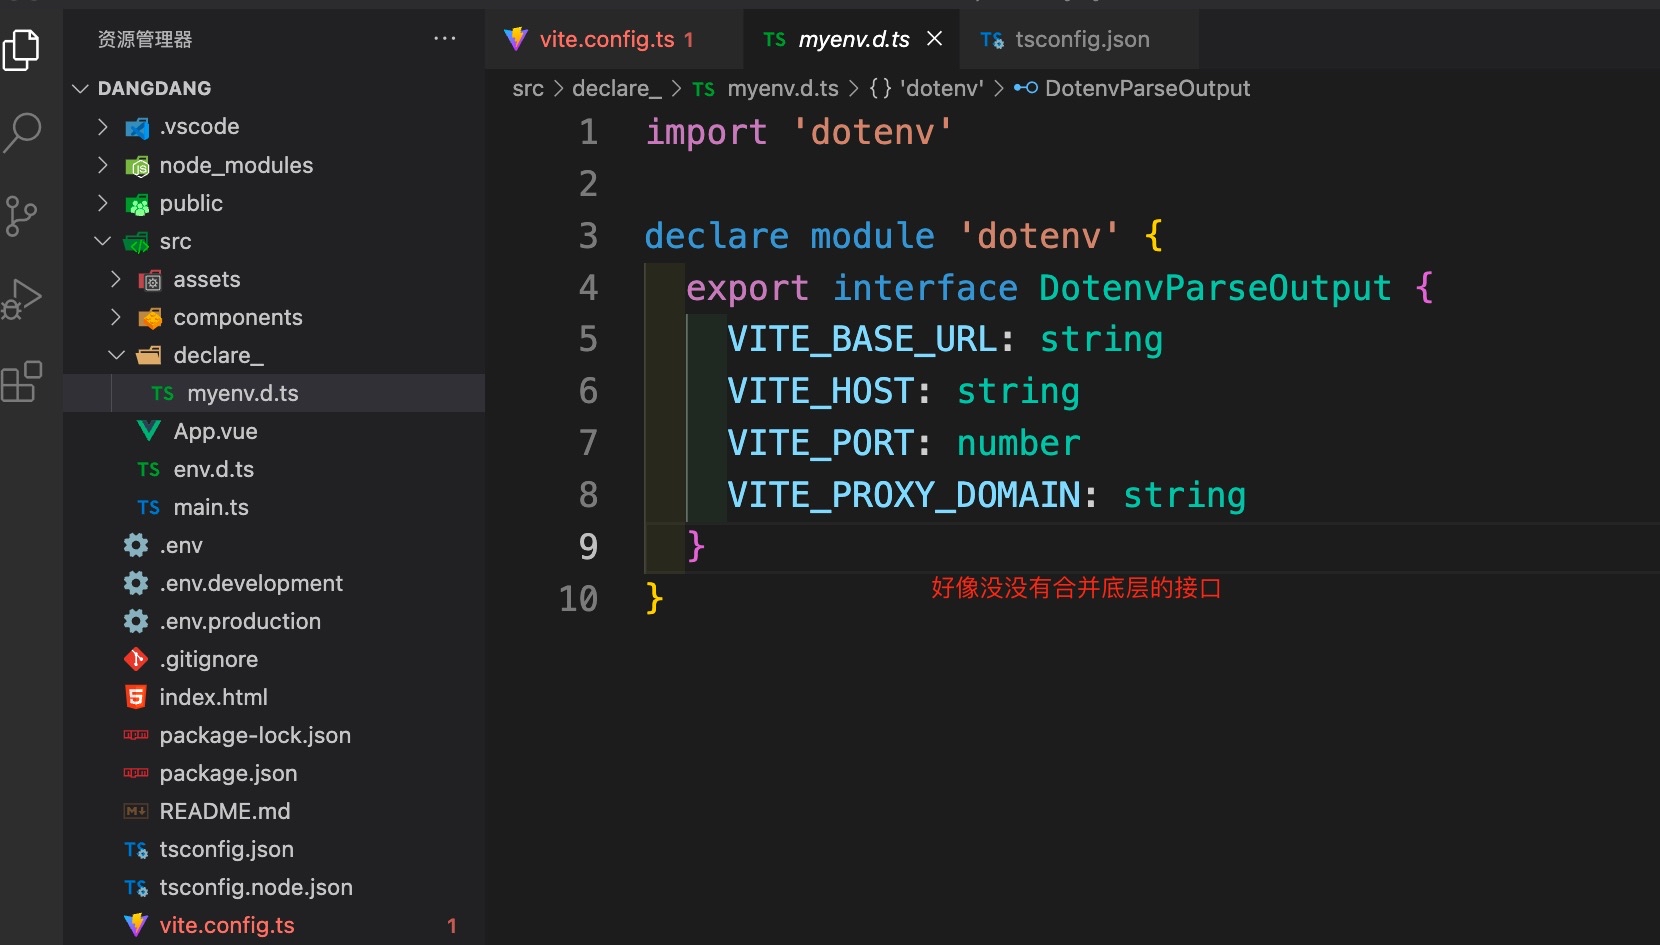
Task: Click the Vue icon beside App.vue
Action: 149,431
